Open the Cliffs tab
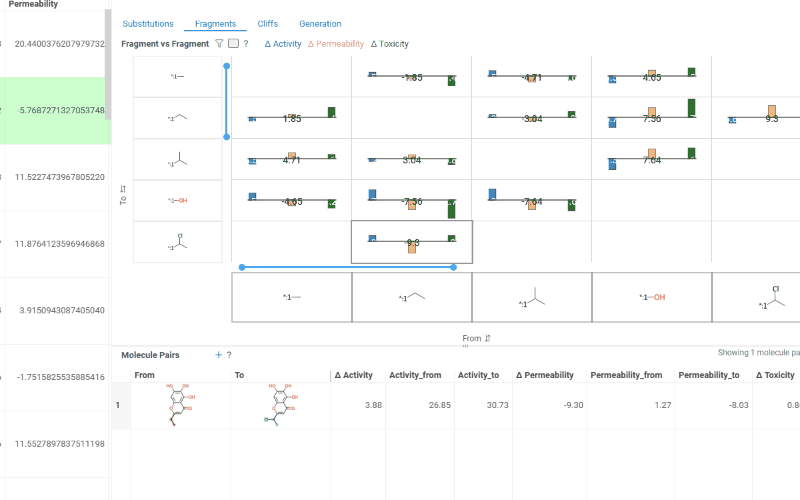Screen dimensions: 800x500 [x=268, y=24]
